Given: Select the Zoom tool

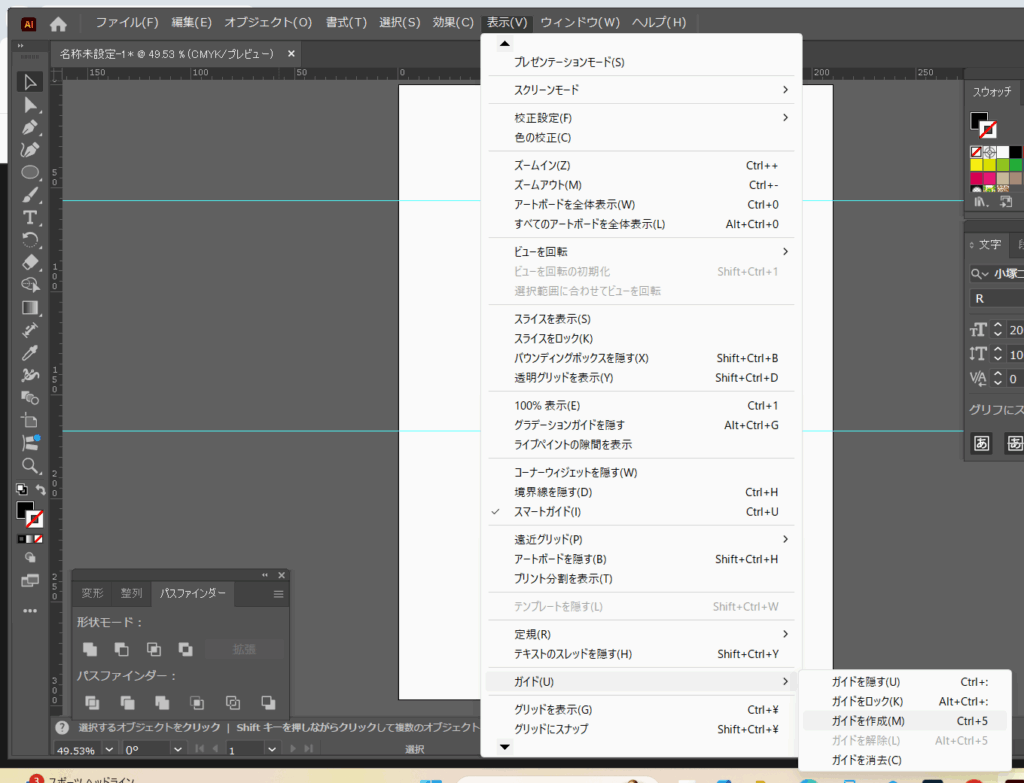Looking at the screenshot, I should (30, 465).
